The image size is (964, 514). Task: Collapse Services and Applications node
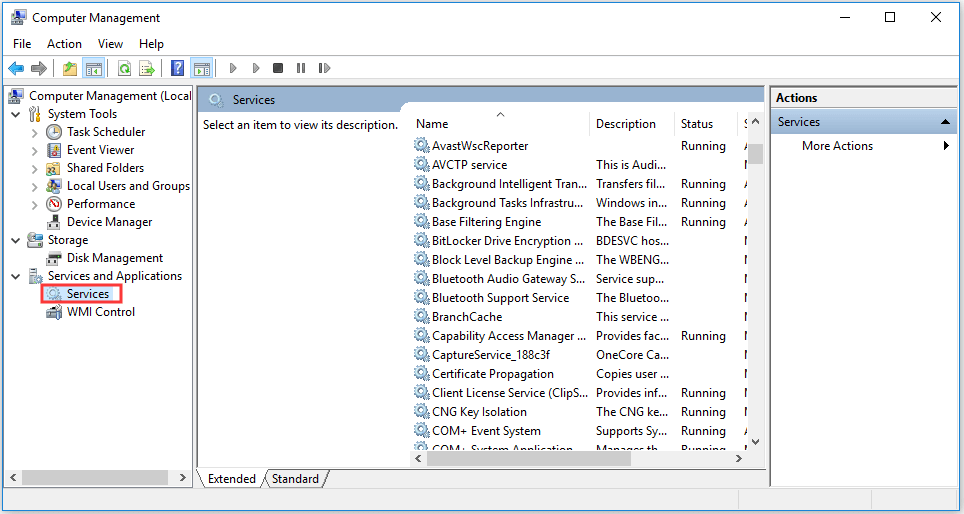point(16,277)
